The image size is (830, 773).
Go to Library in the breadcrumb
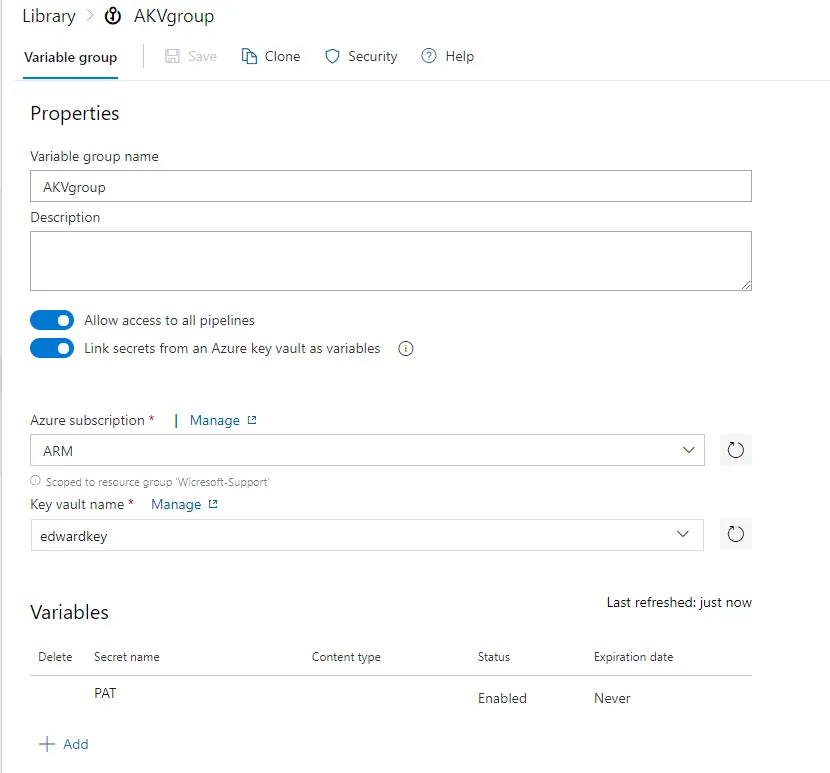click(x=48, y=16)
